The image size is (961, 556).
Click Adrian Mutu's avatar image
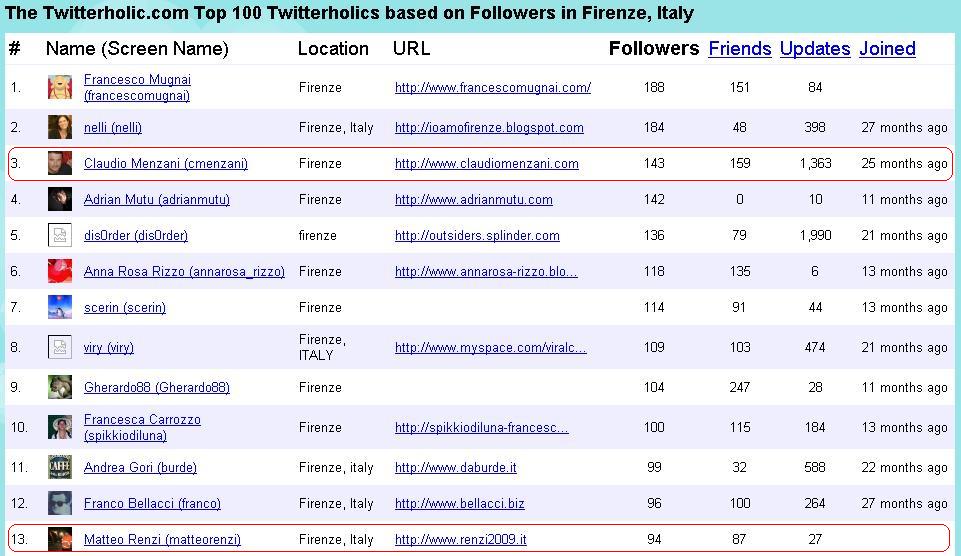pos(59,199)
